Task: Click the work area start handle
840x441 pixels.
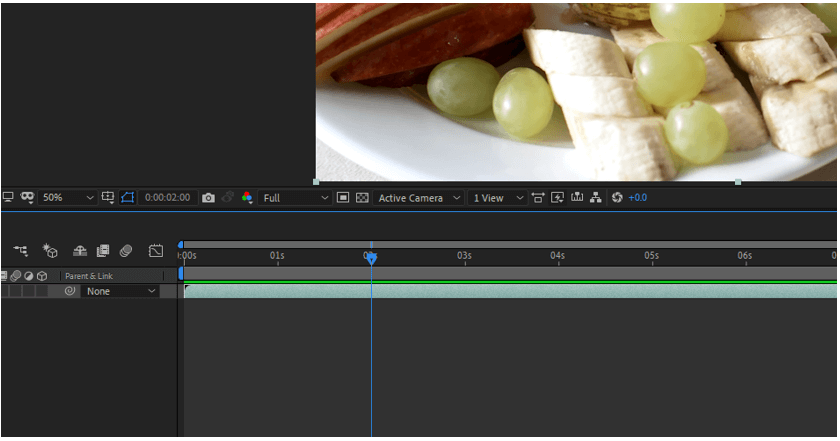Action: click(181, 273)
